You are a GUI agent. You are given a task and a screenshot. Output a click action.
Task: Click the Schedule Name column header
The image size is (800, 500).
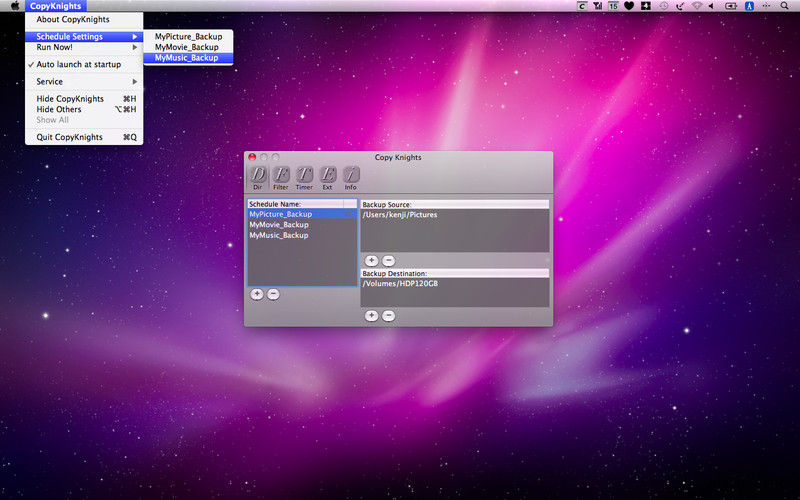coord(295,204)
